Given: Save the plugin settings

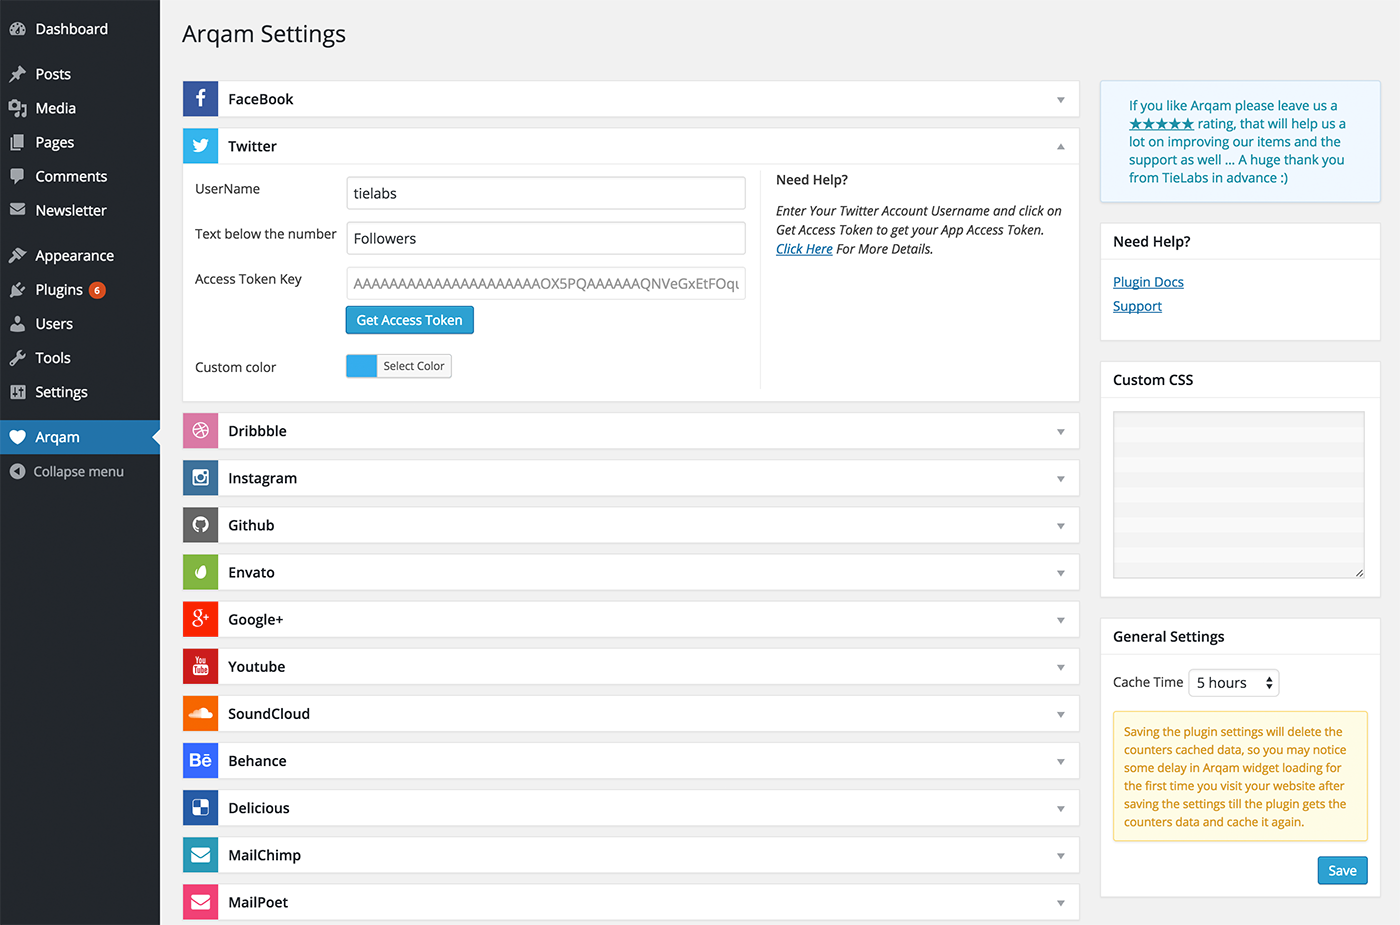Looking at the screenshot, I should (x=1342, y=870).
